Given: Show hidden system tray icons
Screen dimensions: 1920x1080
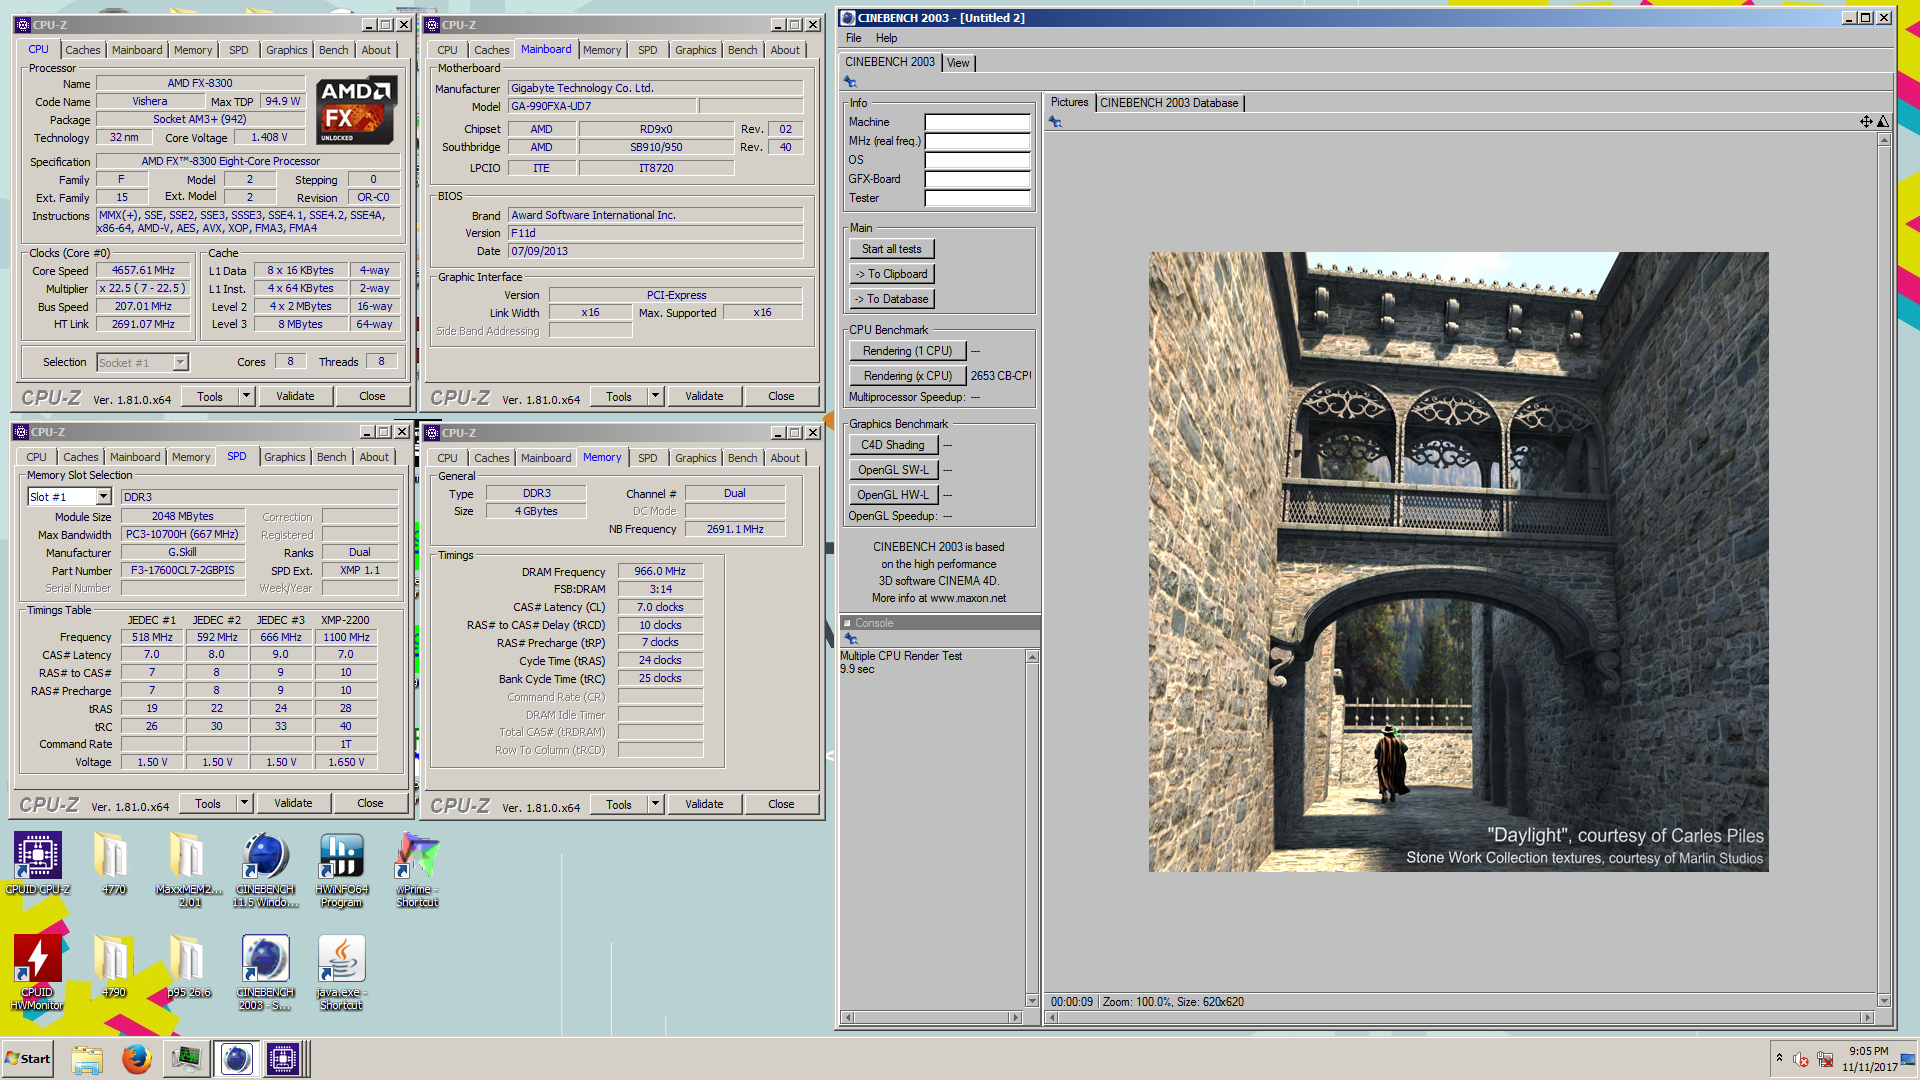Looking at the screenshot, I should 1779,1058.
